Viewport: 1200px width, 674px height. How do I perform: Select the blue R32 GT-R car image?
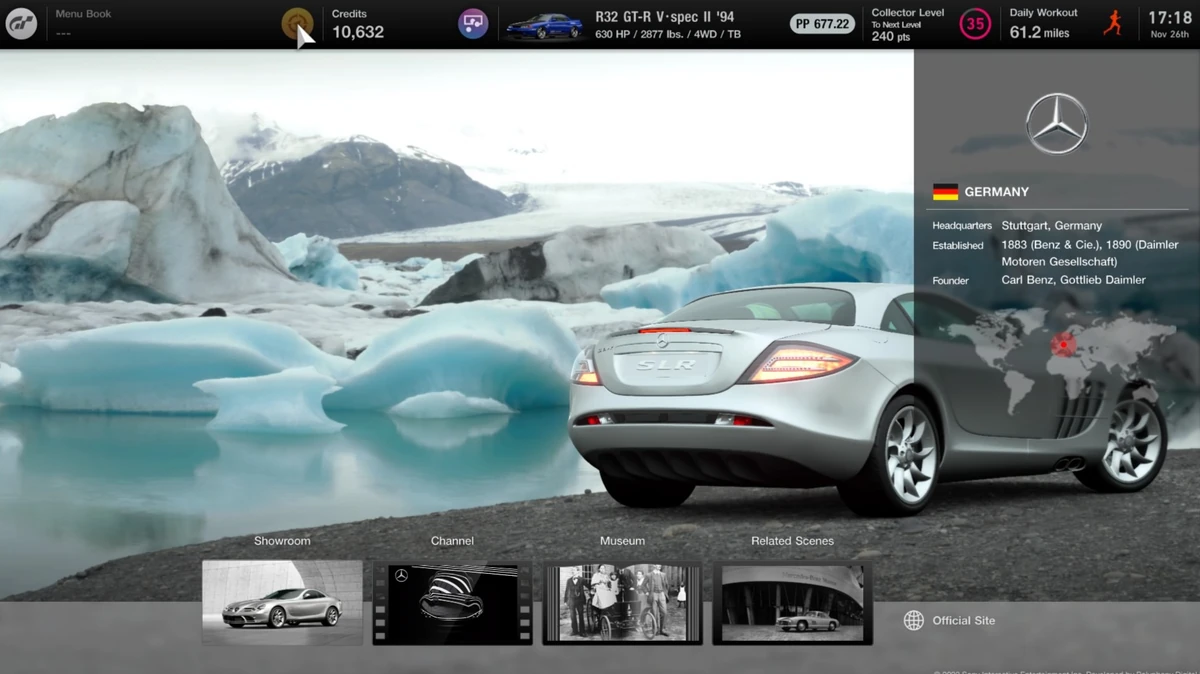point(544,26)
